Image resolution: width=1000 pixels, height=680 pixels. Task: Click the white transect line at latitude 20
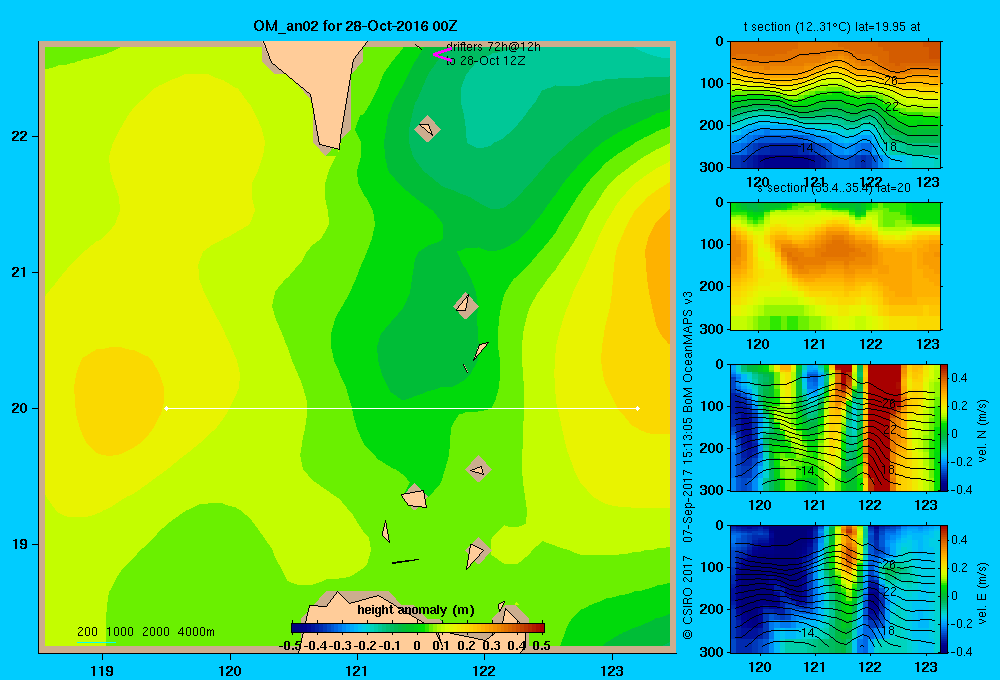coord(402,408)
